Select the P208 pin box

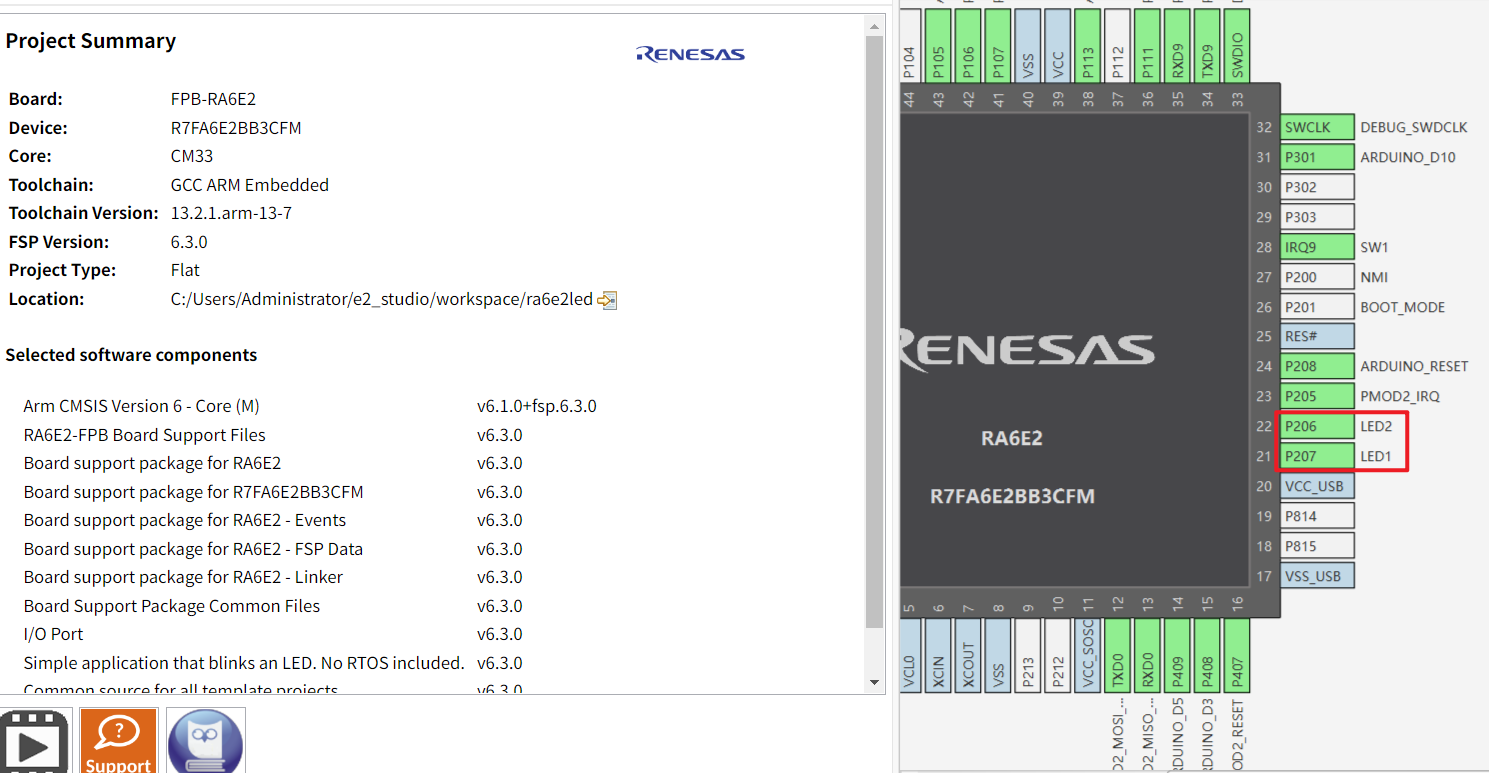[1317, 367]
